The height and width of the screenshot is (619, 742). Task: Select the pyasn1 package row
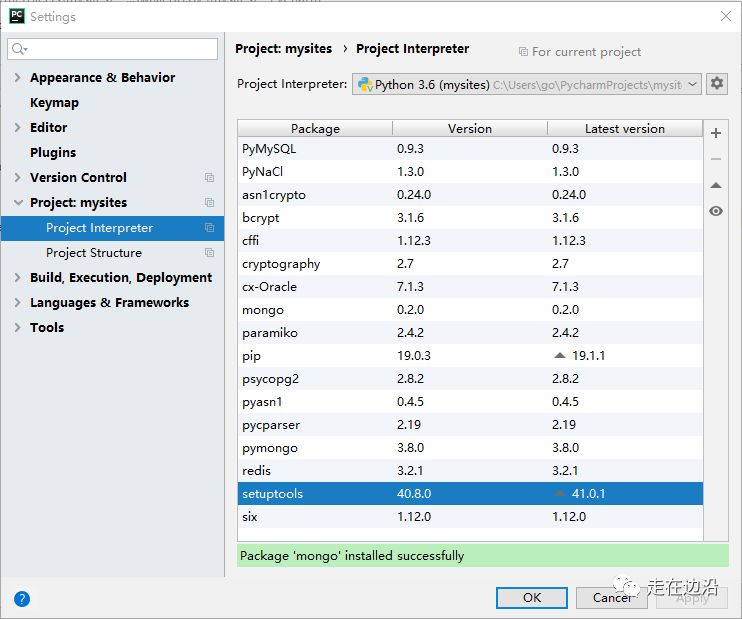470,402
